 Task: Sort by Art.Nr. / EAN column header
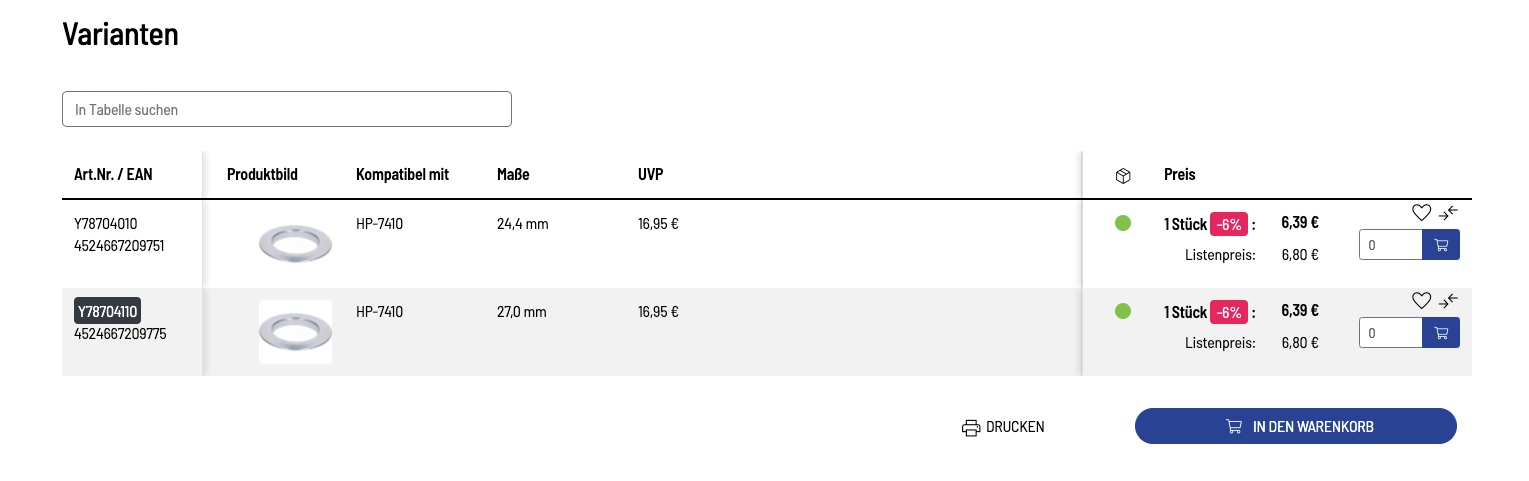click(113, 175)
